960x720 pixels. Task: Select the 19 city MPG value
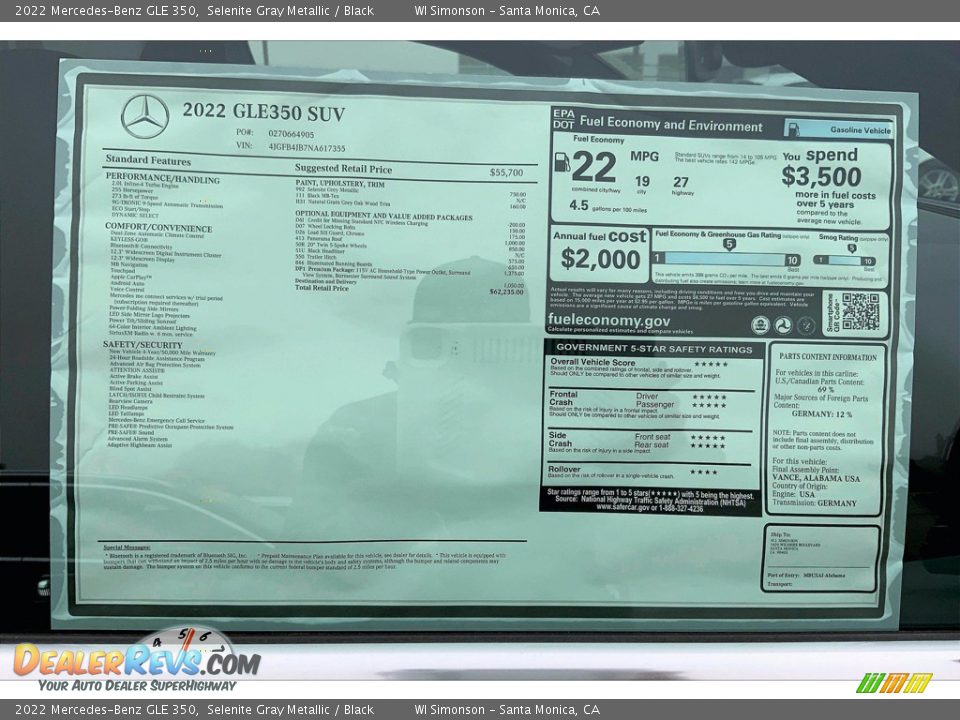(642, 181)
